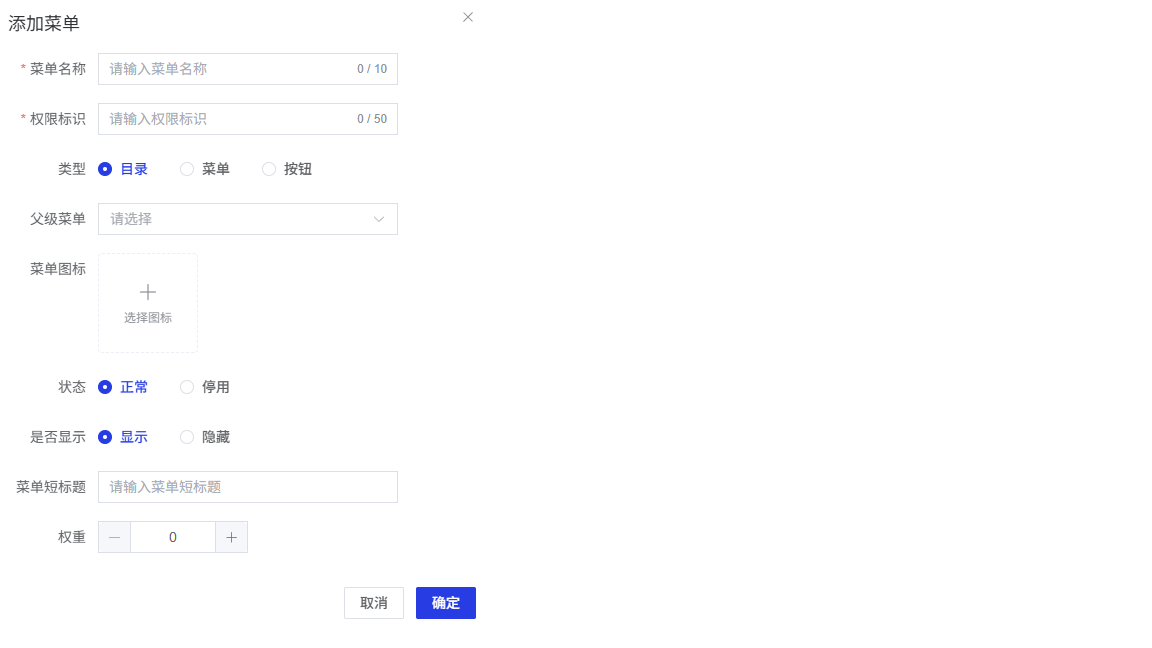Click the plus icon to select menu icon
The height and width of the screenshot is (648, 1152).
[148, 292]
